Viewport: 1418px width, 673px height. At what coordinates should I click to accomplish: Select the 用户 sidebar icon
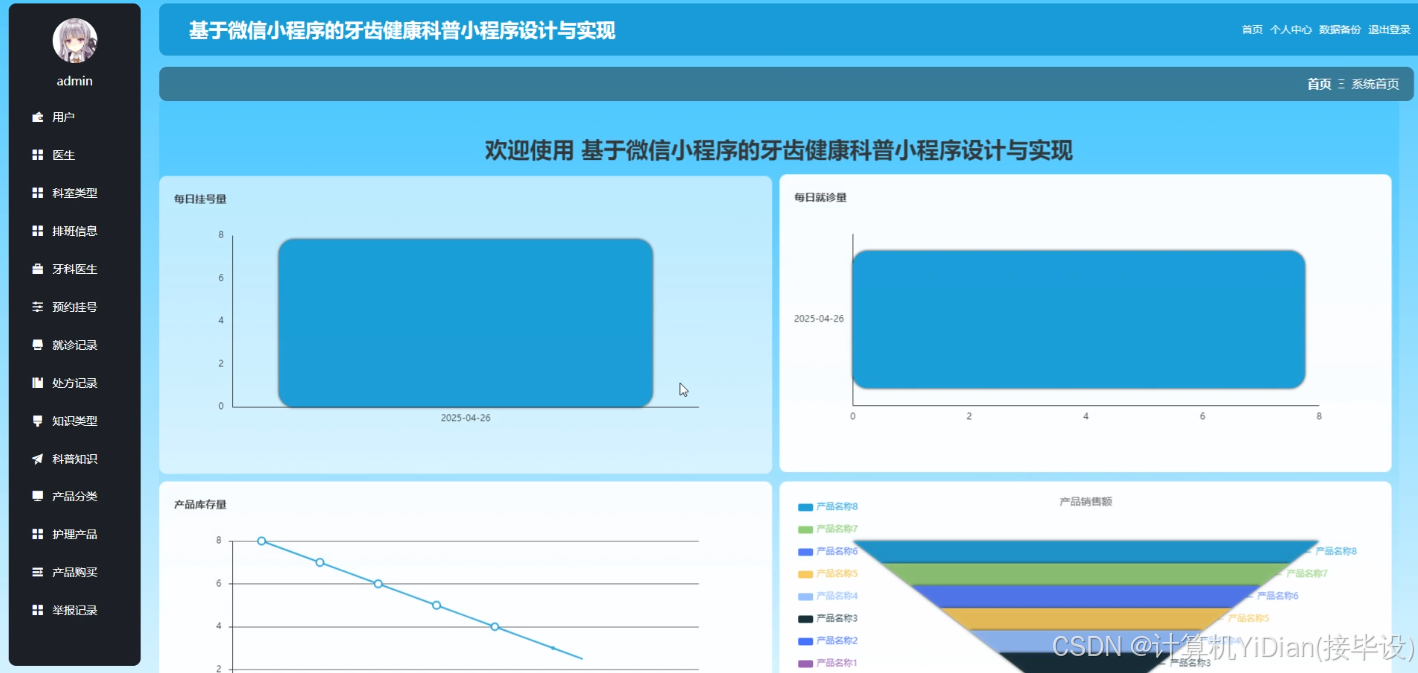coord(37,117)
